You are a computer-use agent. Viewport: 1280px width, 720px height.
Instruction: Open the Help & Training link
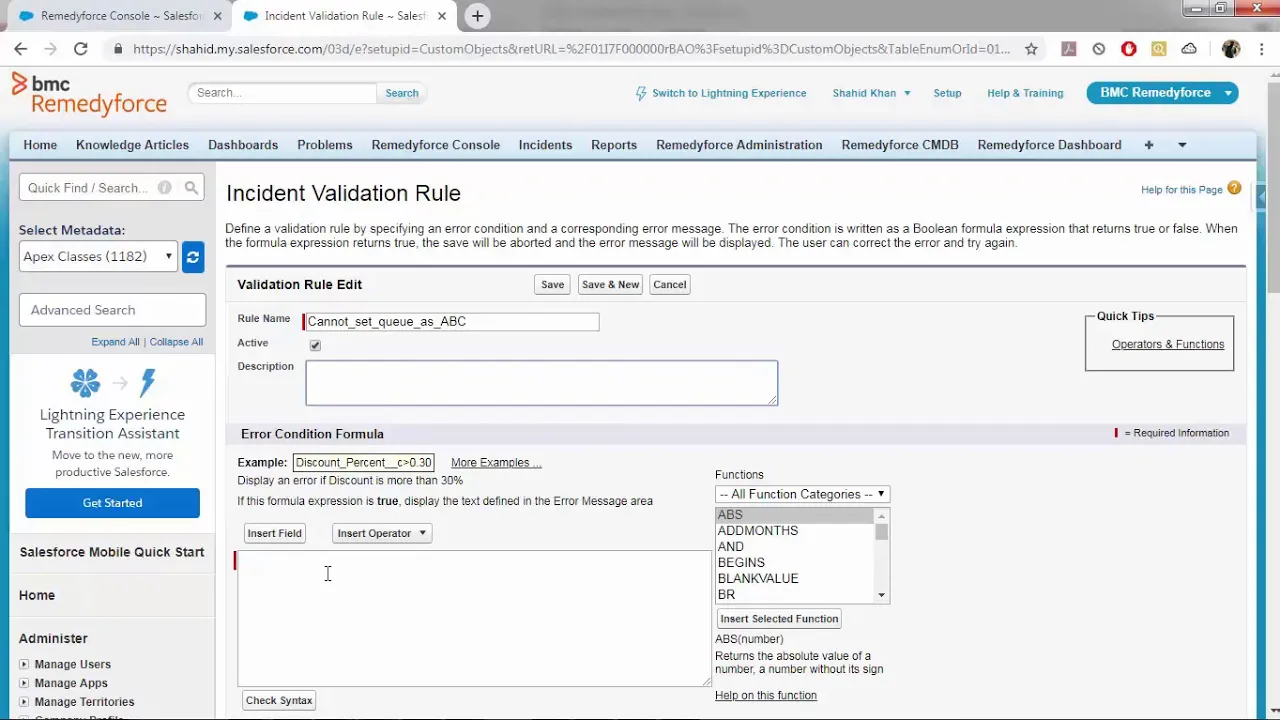1025,93
